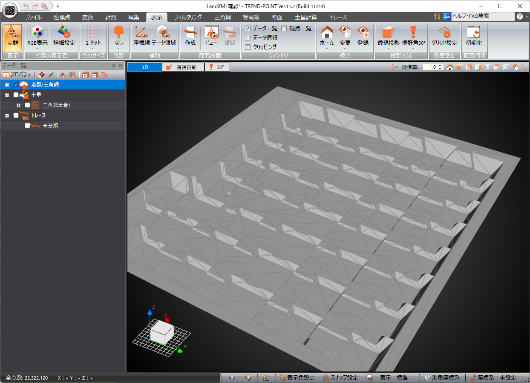Open the ファイル ribbon tab
This screenshot has height=383, width=530.
[33, 17]
